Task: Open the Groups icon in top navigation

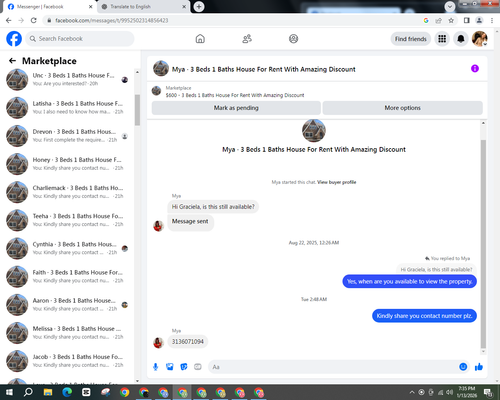Action: pyautogui.click(x=293, y=39)
